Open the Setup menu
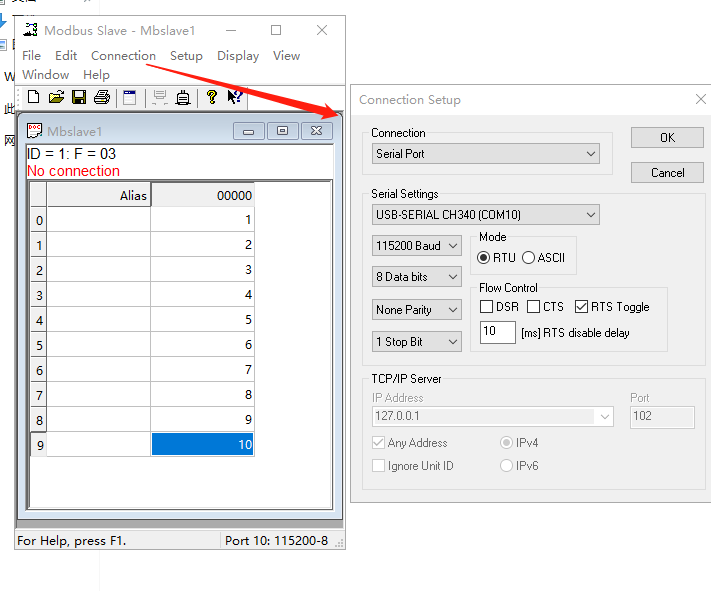The height and width of the screenshot is (591, 711). pyautogui.click(x=186, y=56)
